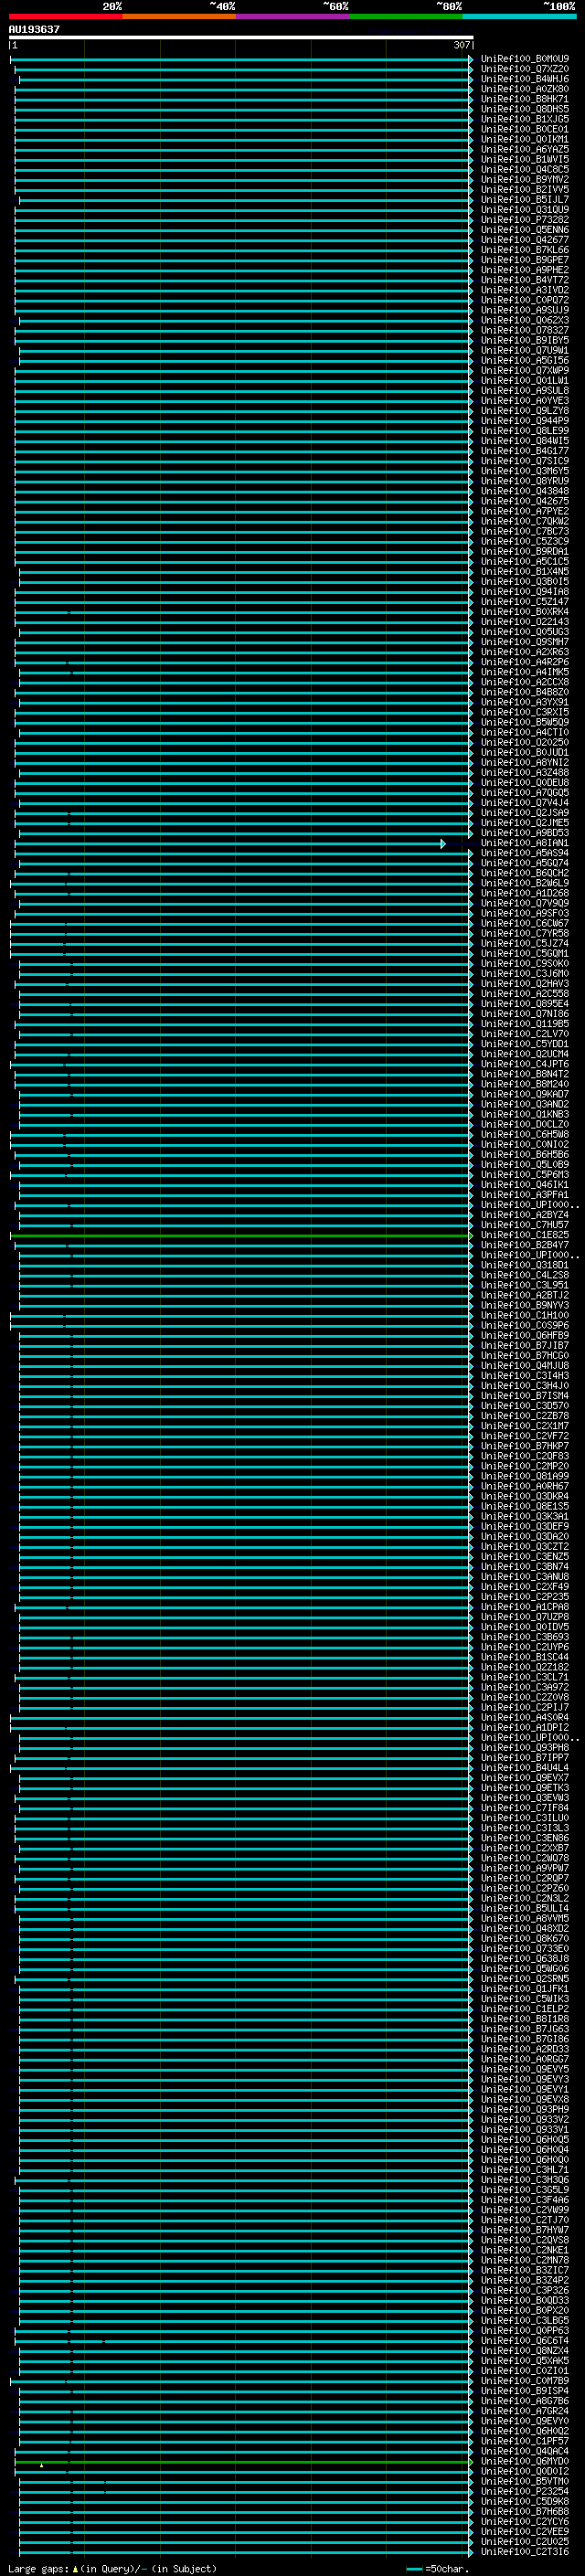
Task: Click the cyan 50char scale marker in the legend
Action: (x=415, y=2569)
